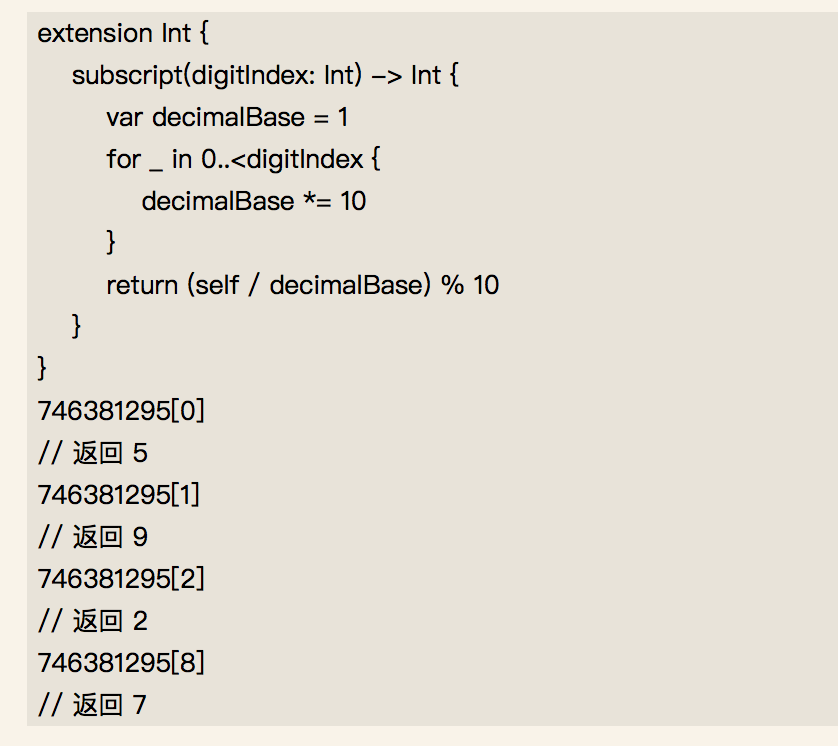Click the '746381295[0]' expression line
Image resolution: width=838 pixels, height=746 pixels.
click(x=121, y=411)
